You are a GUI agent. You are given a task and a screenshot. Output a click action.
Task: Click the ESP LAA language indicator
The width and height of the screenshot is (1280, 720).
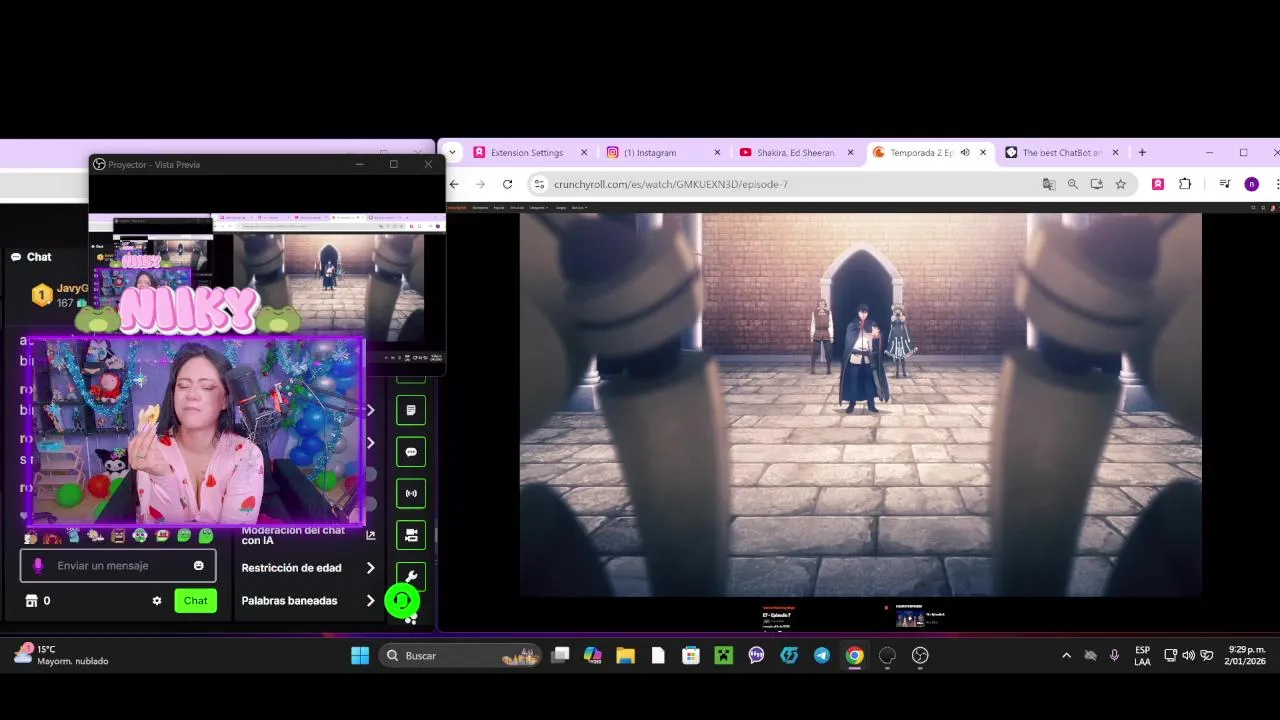[x=1142, y=656]
